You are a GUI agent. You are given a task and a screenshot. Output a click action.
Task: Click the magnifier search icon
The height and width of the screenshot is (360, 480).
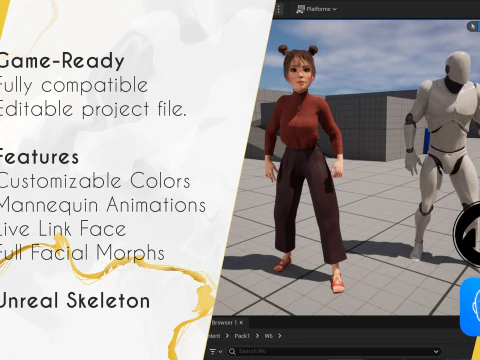(233, 351)
